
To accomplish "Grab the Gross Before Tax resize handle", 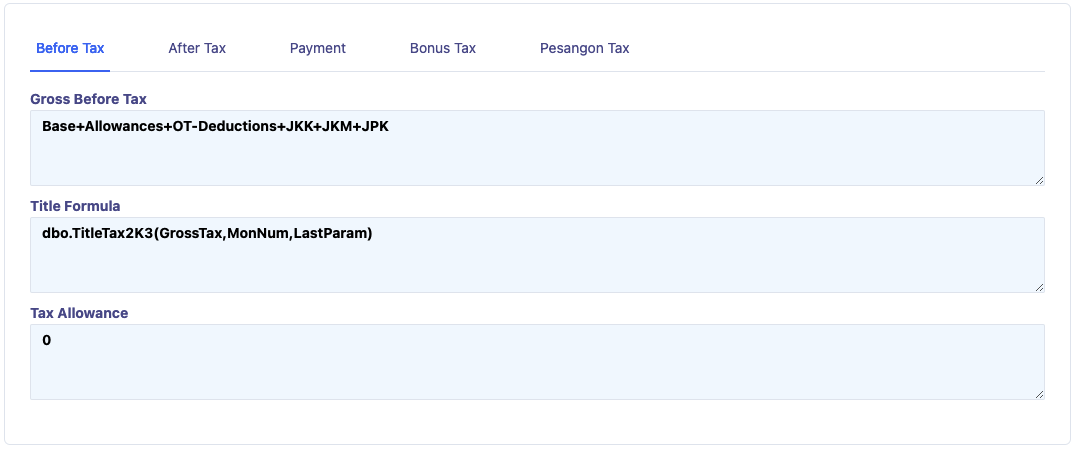I will (x=1039, y=180).
